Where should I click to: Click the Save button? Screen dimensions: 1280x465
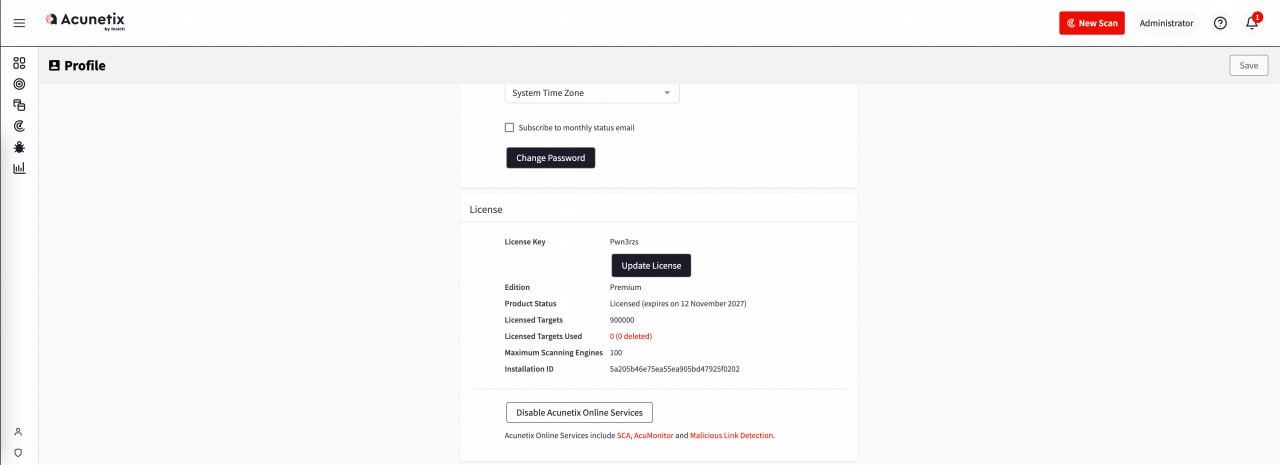[1249, 65]
